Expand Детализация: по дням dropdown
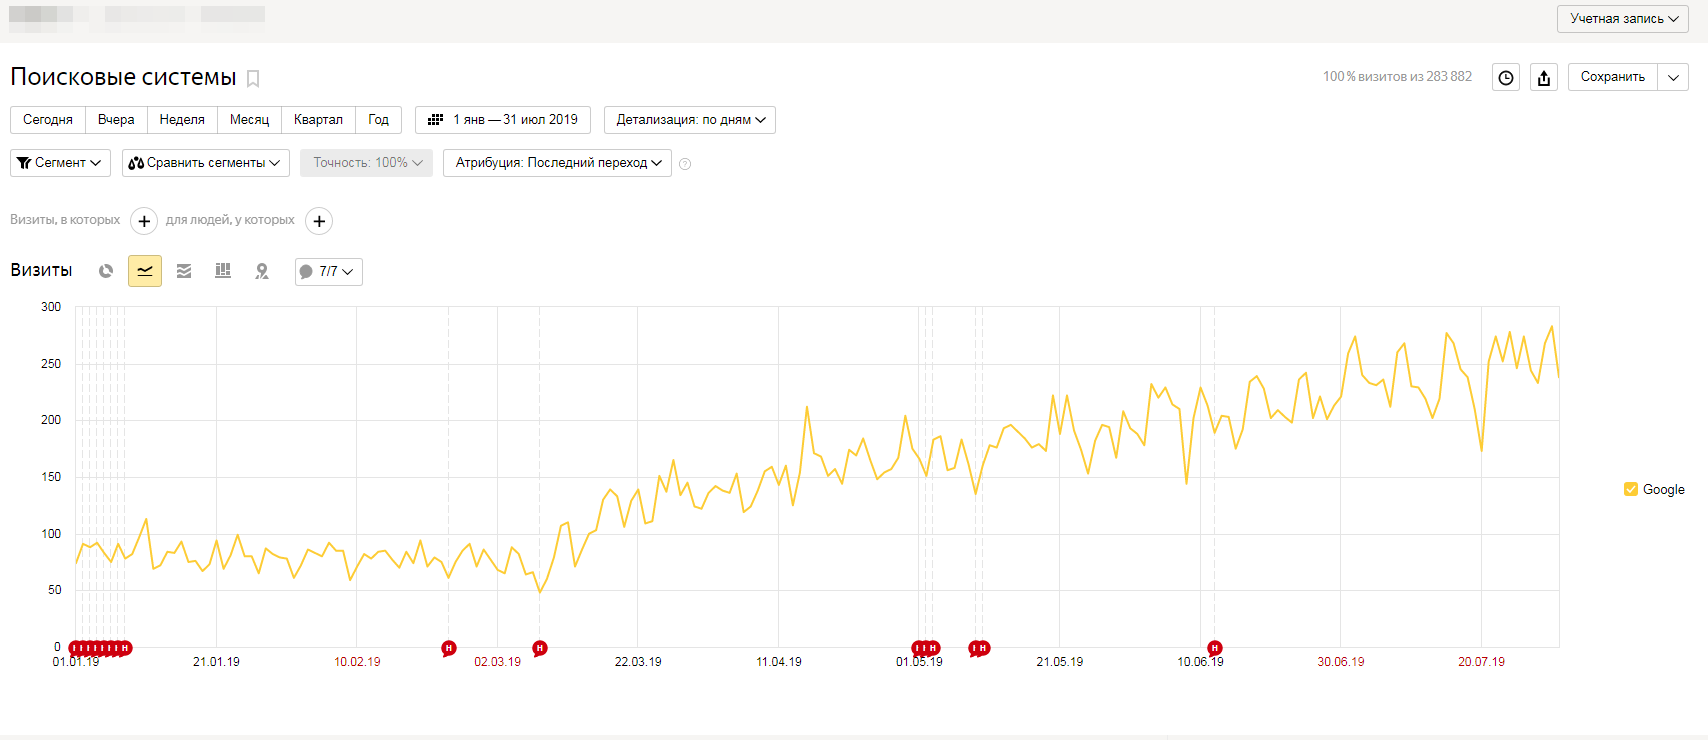The image size is (1708, 740). [x=690, y=120]
